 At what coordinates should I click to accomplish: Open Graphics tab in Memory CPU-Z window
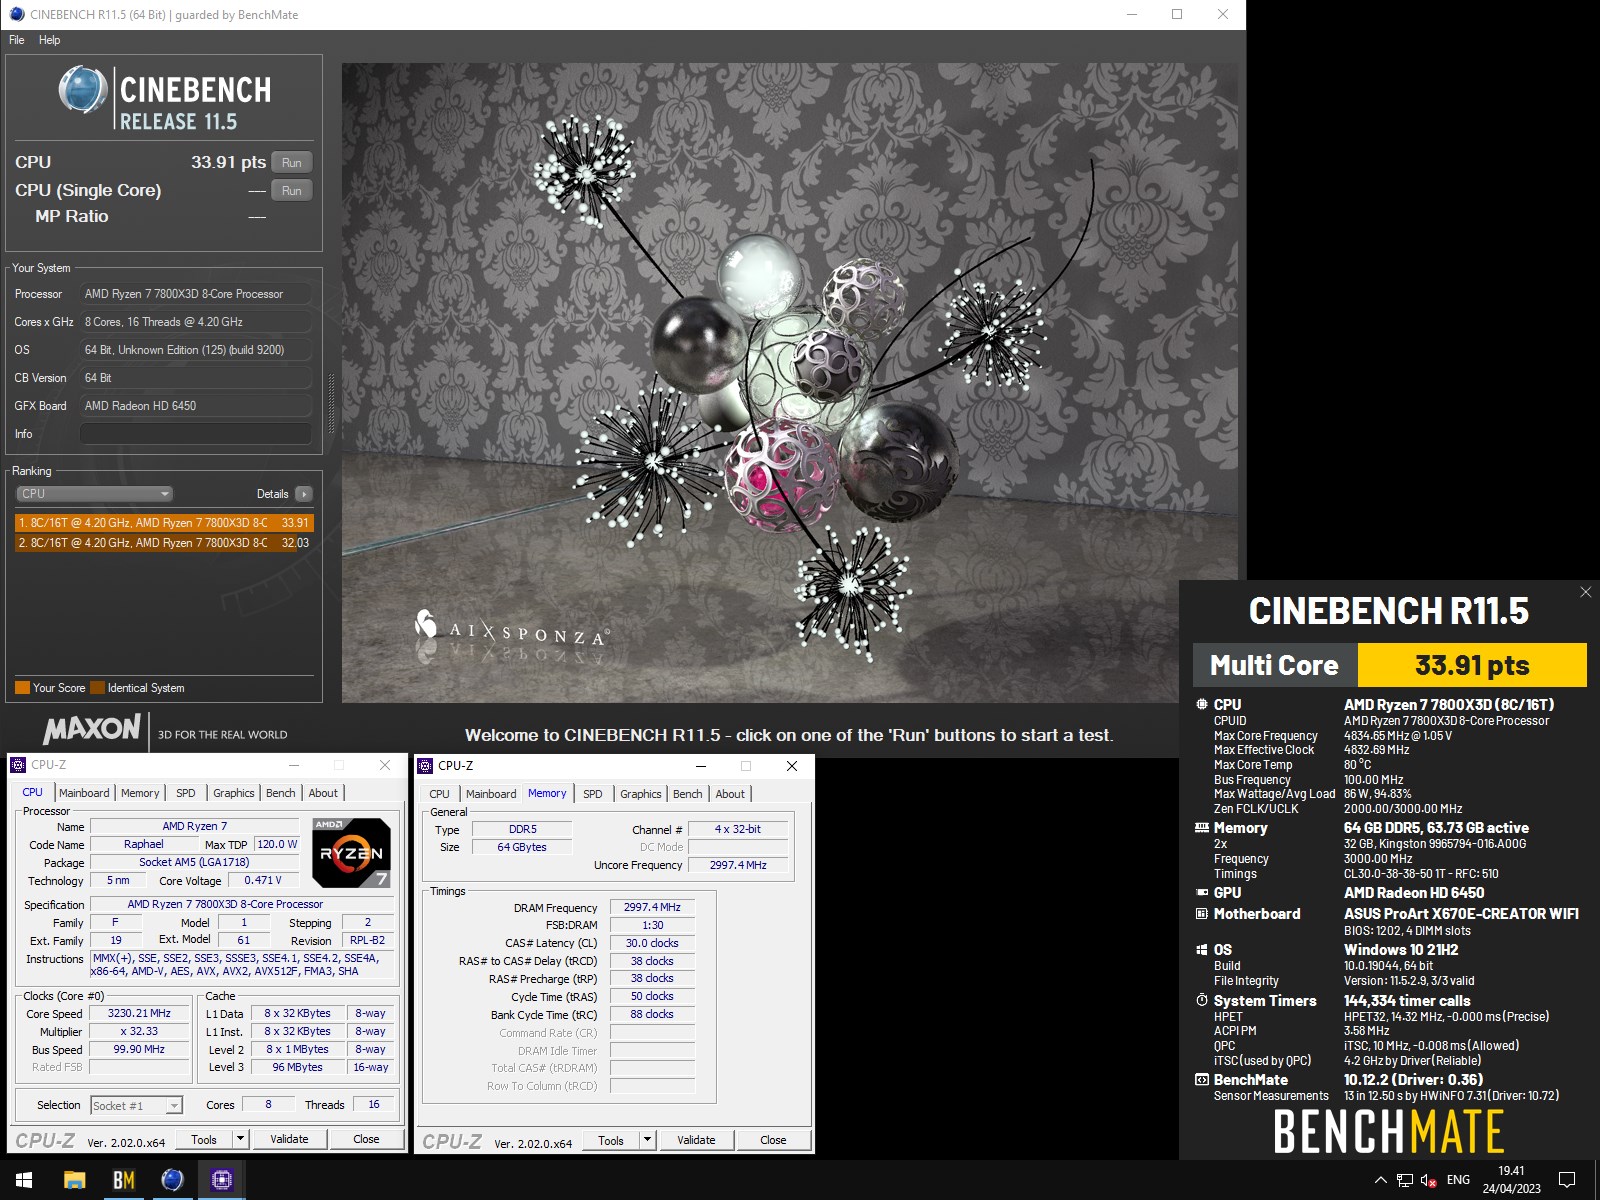[x=641, y=794]
